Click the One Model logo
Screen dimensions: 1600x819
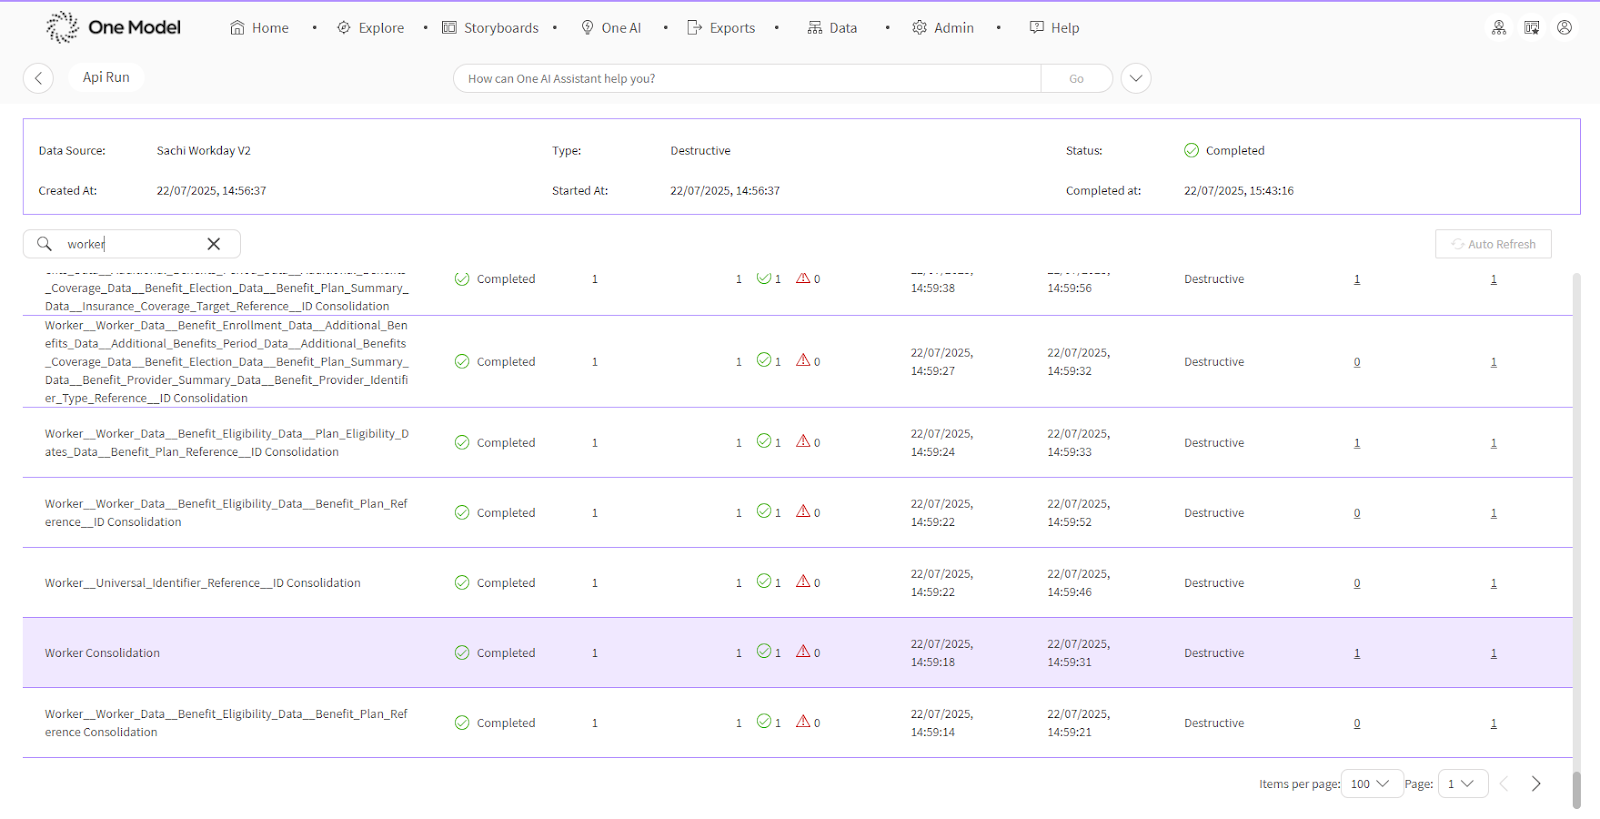[x=113, y=27]
